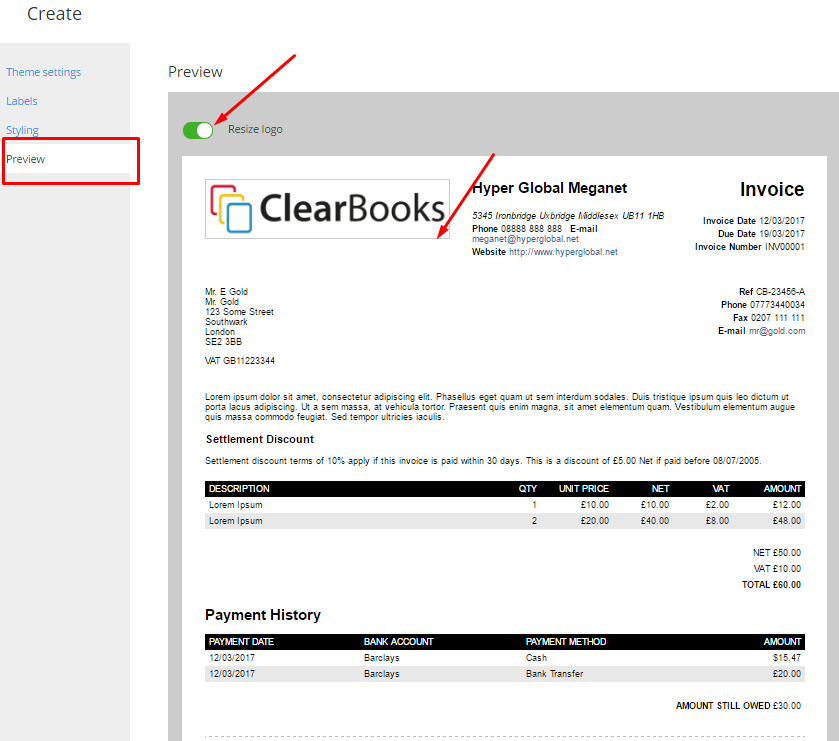Screen dimensions: 839x741
Task: Click the NET £50.00 total line
Action: (x=776, y=553)
